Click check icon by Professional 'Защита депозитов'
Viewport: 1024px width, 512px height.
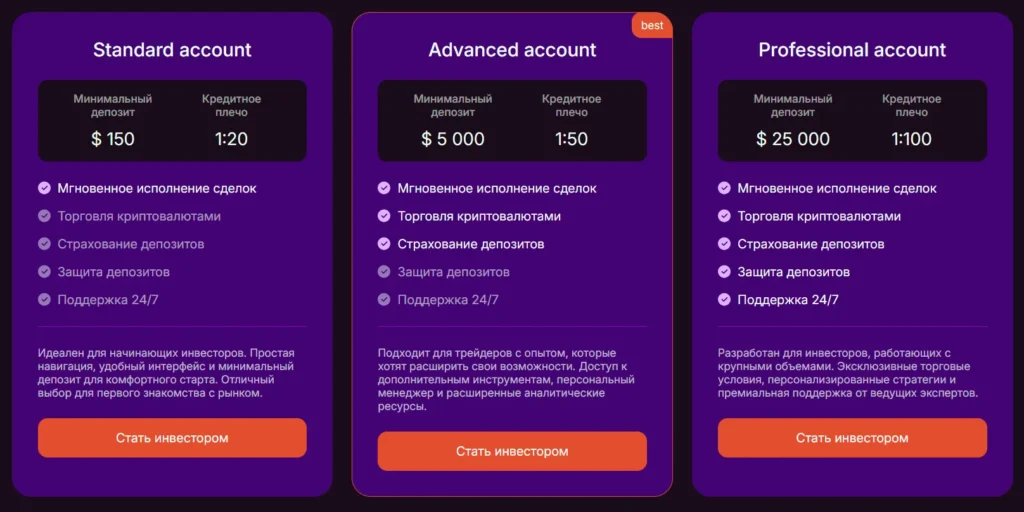coord(724,272)
